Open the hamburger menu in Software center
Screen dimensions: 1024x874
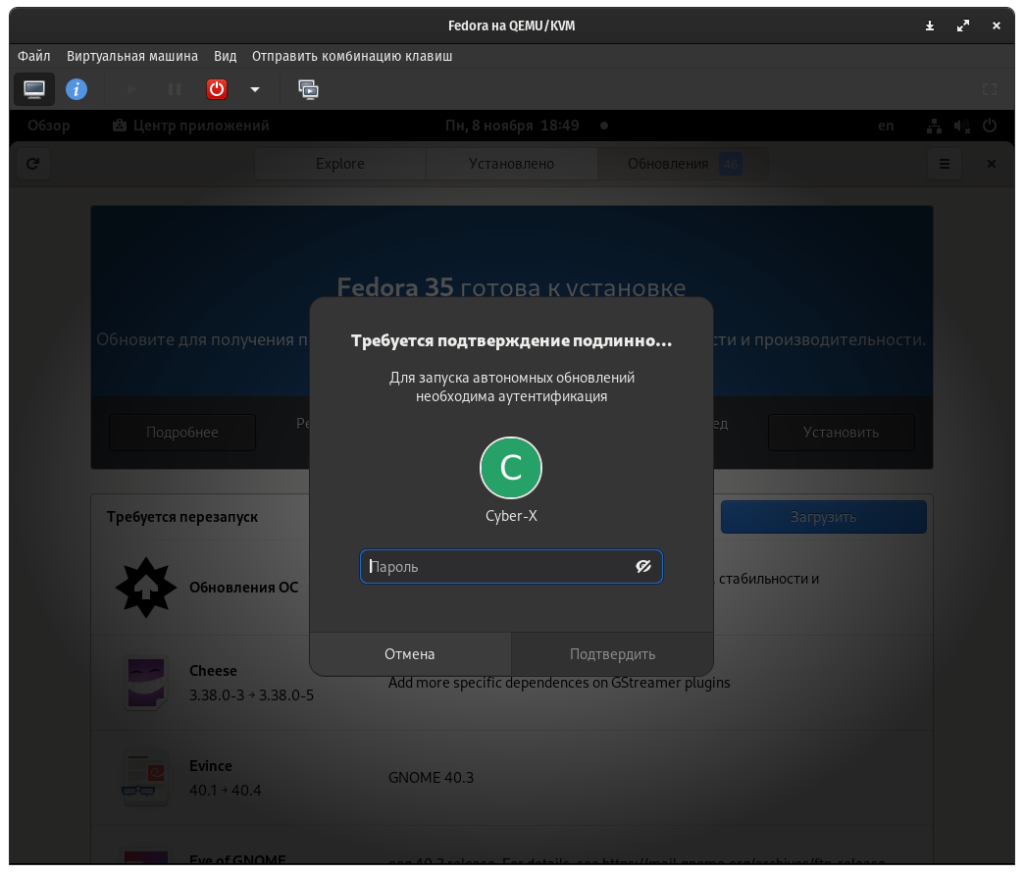[x=944, y=164]
